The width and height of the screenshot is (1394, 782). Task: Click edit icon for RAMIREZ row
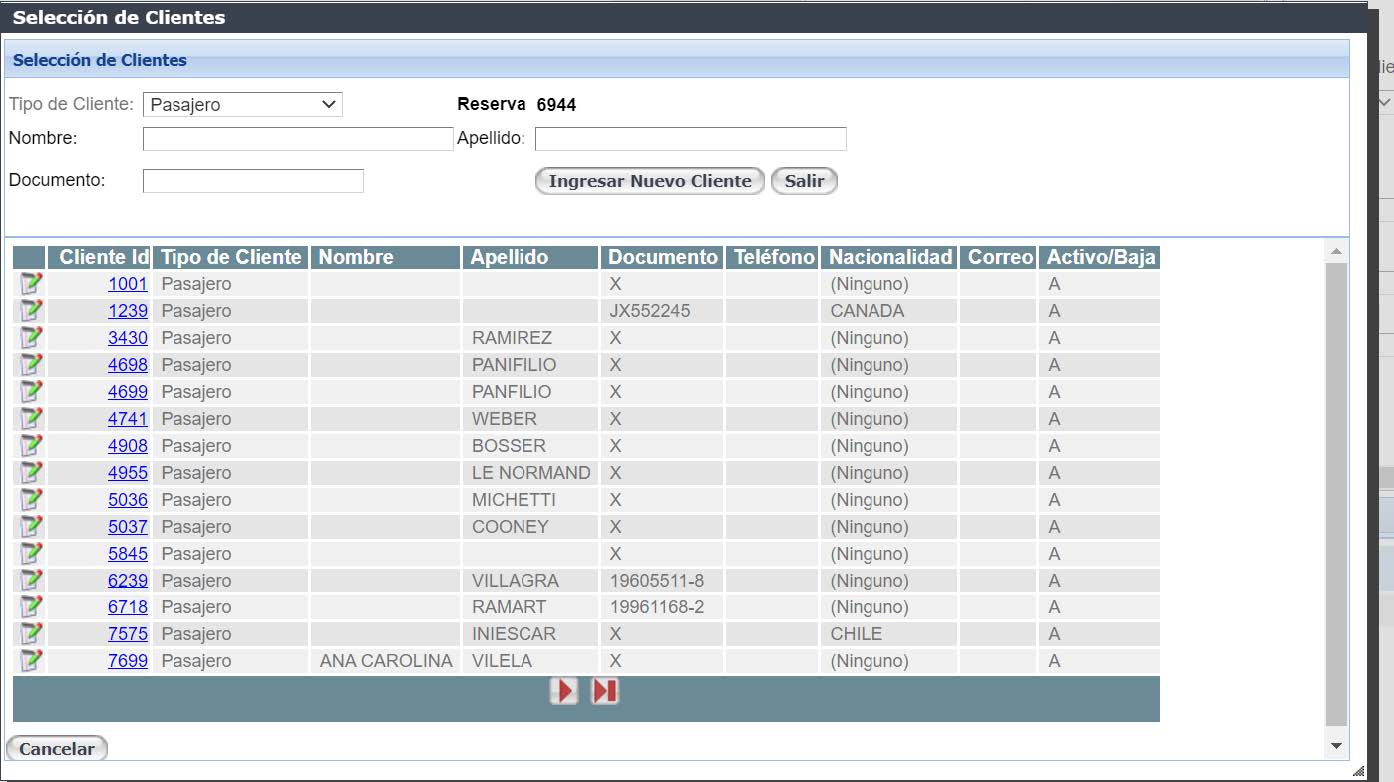[31, 338]
